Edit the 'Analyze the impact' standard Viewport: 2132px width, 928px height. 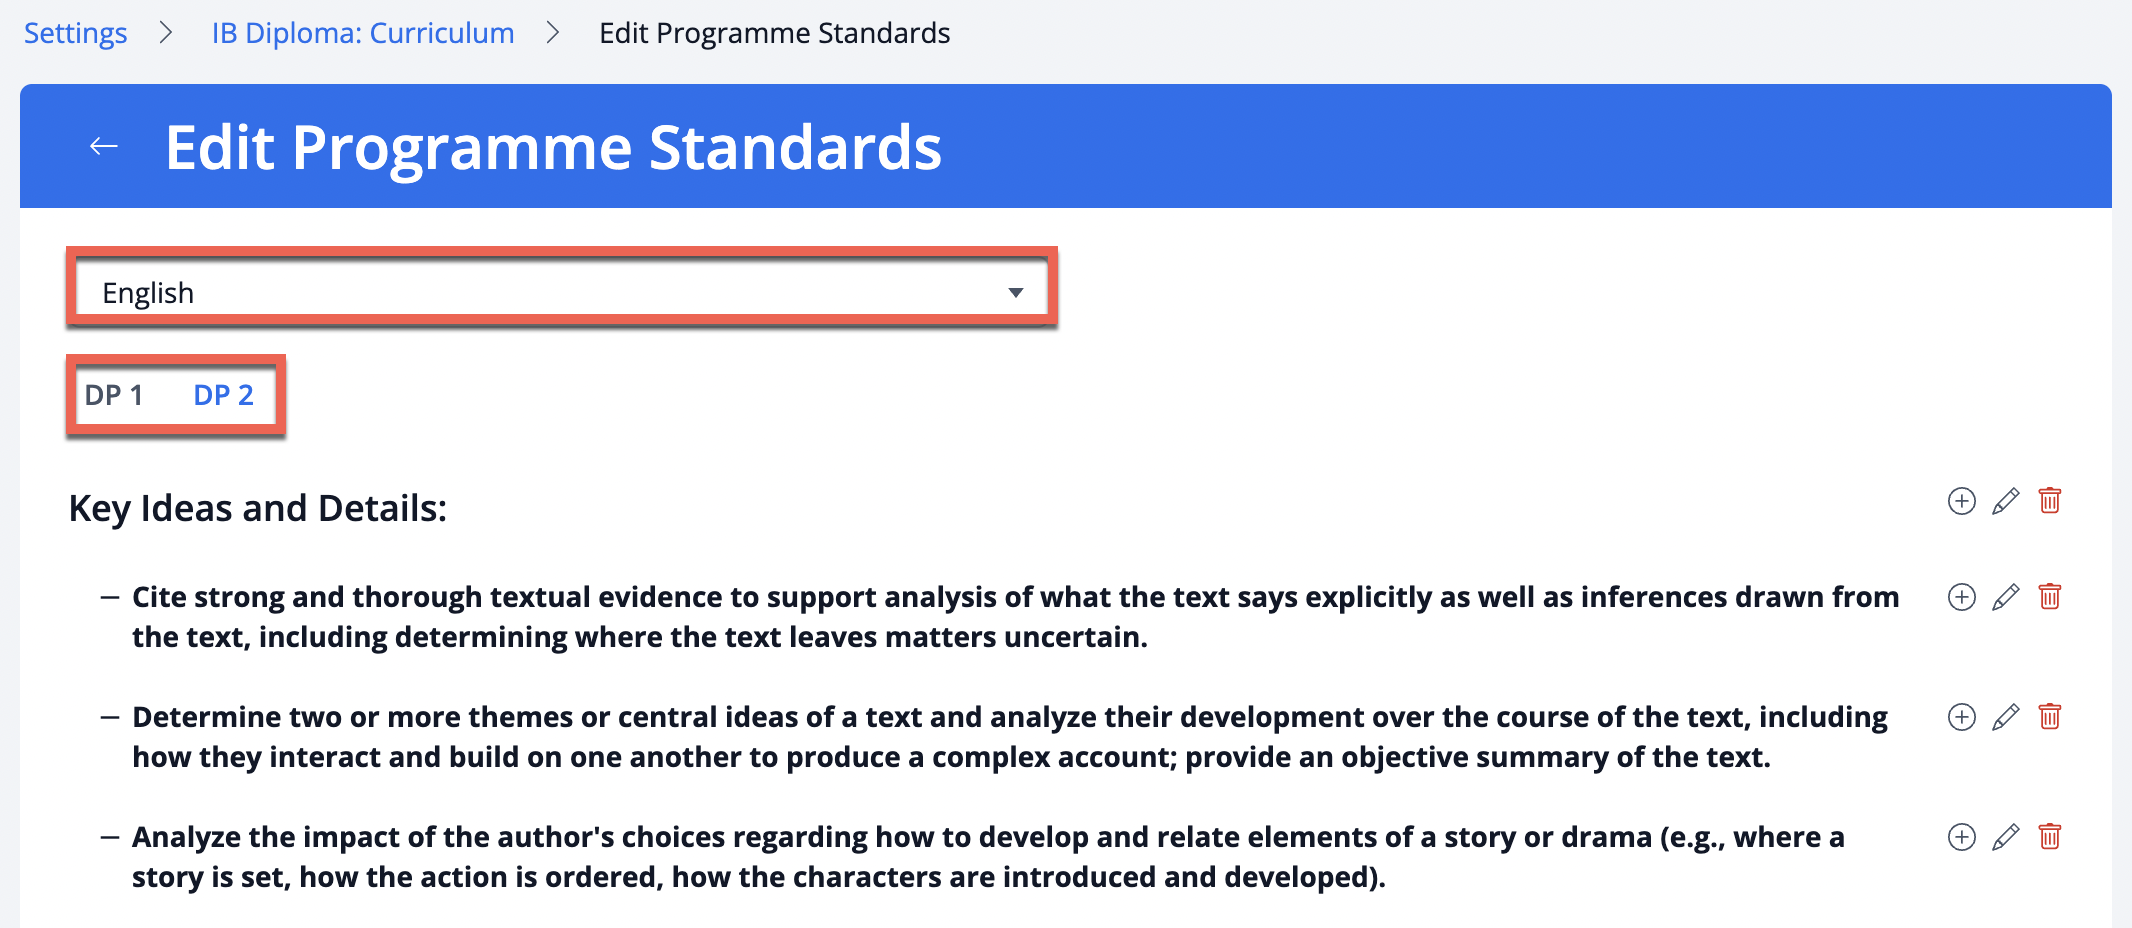(x=2005, y=837)
